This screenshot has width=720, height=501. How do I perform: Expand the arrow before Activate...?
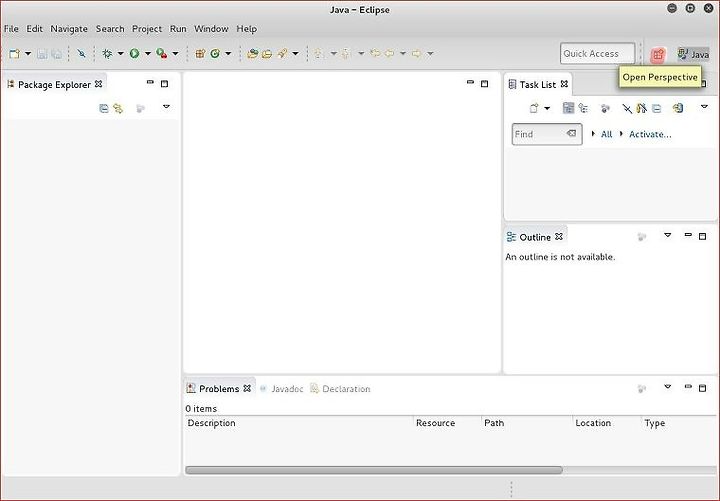click(x=621, y=134)
